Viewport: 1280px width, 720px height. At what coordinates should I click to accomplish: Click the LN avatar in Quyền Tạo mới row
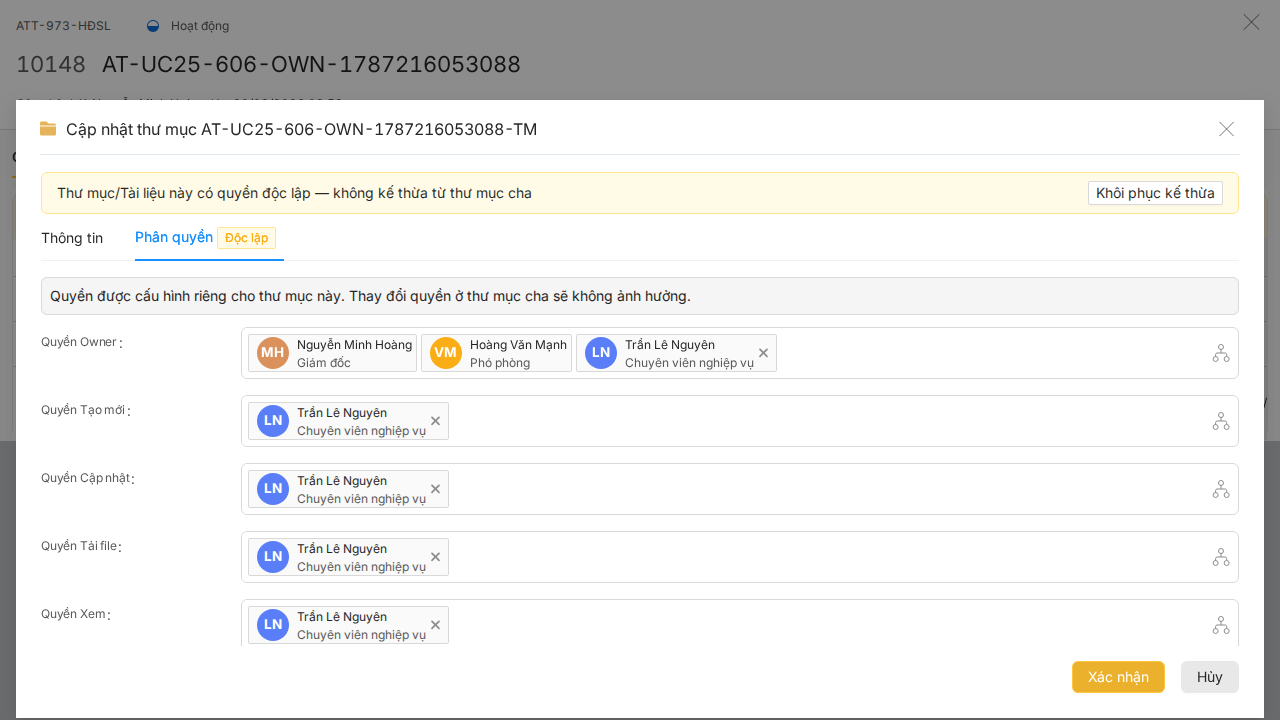(x=273, y=421)
